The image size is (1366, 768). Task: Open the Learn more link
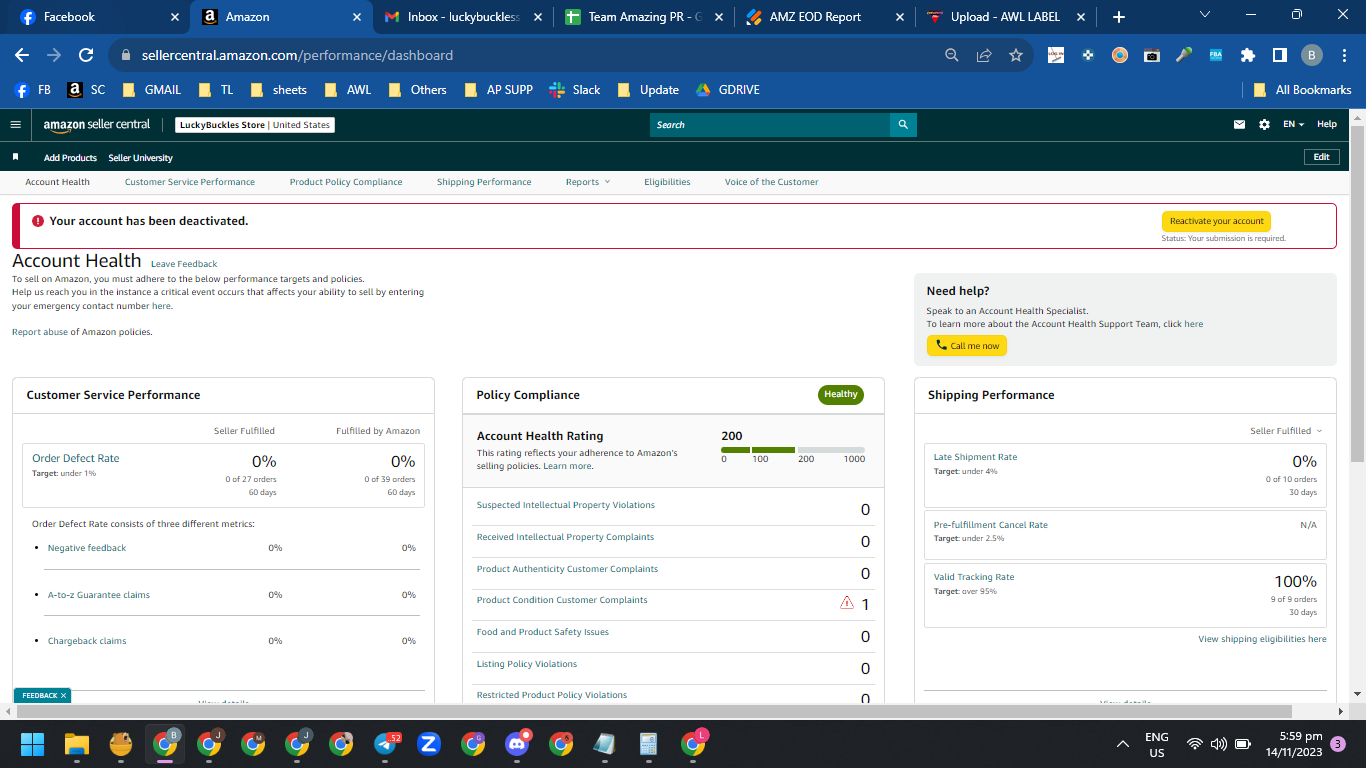click(x=567, y=466)
